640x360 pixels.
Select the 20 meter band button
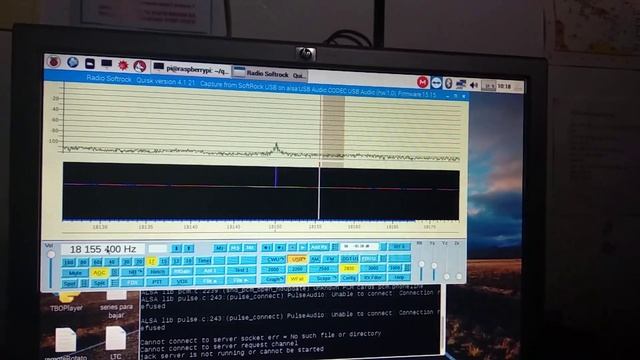point(139,262)
